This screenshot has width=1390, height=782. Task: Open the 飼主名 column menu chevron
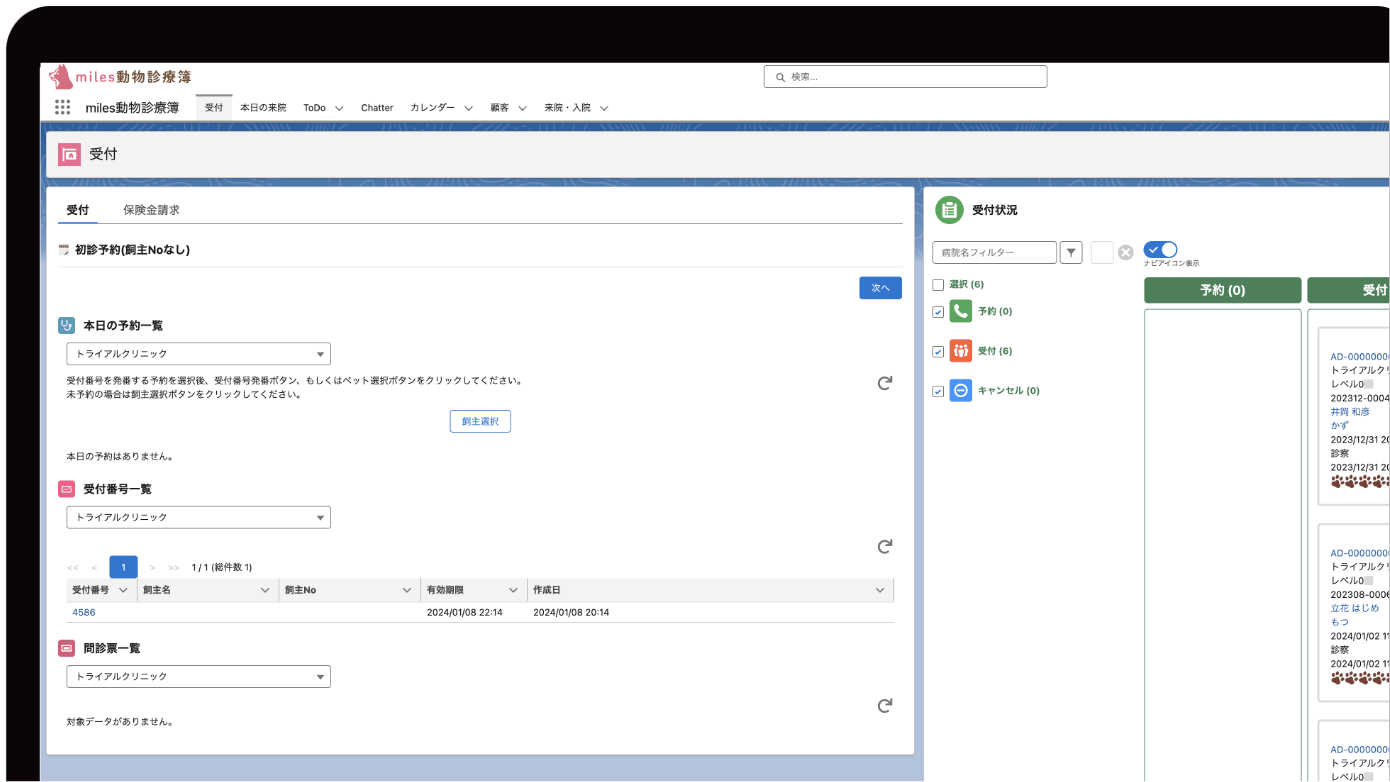265,590
